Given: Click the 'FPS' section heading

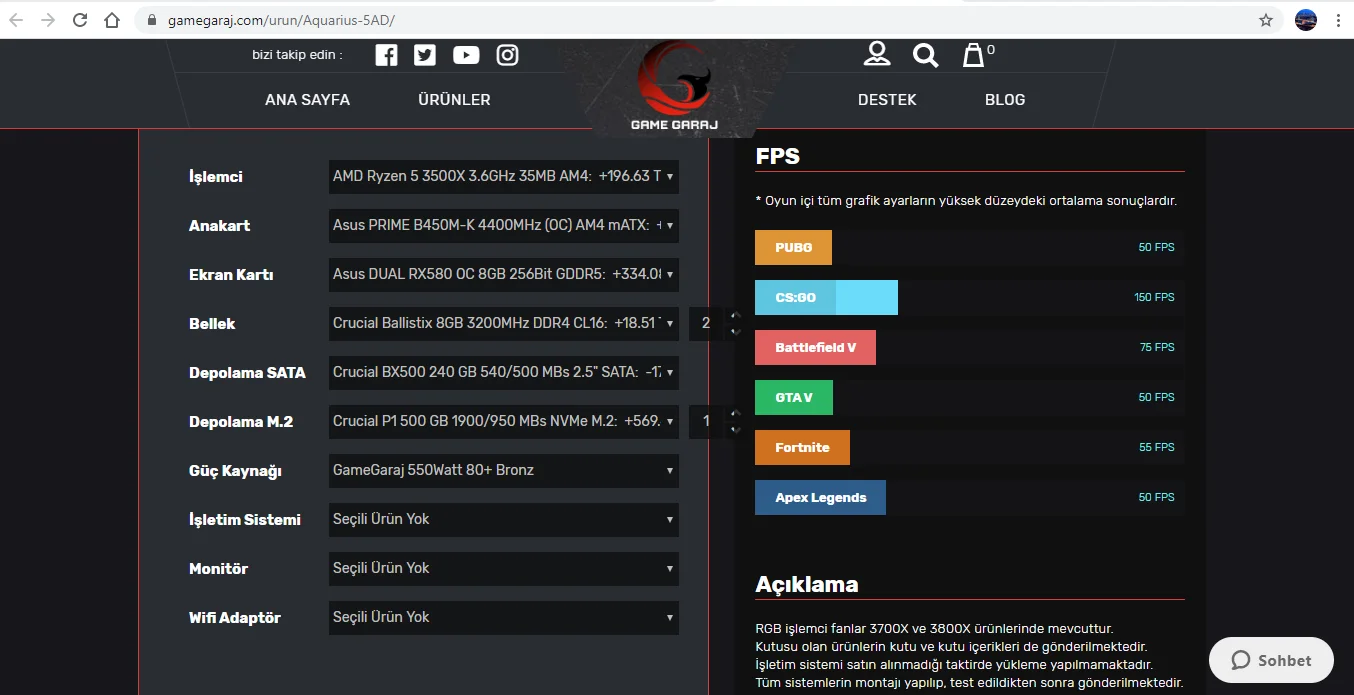Looking at the screenshot, I should 778,156.
